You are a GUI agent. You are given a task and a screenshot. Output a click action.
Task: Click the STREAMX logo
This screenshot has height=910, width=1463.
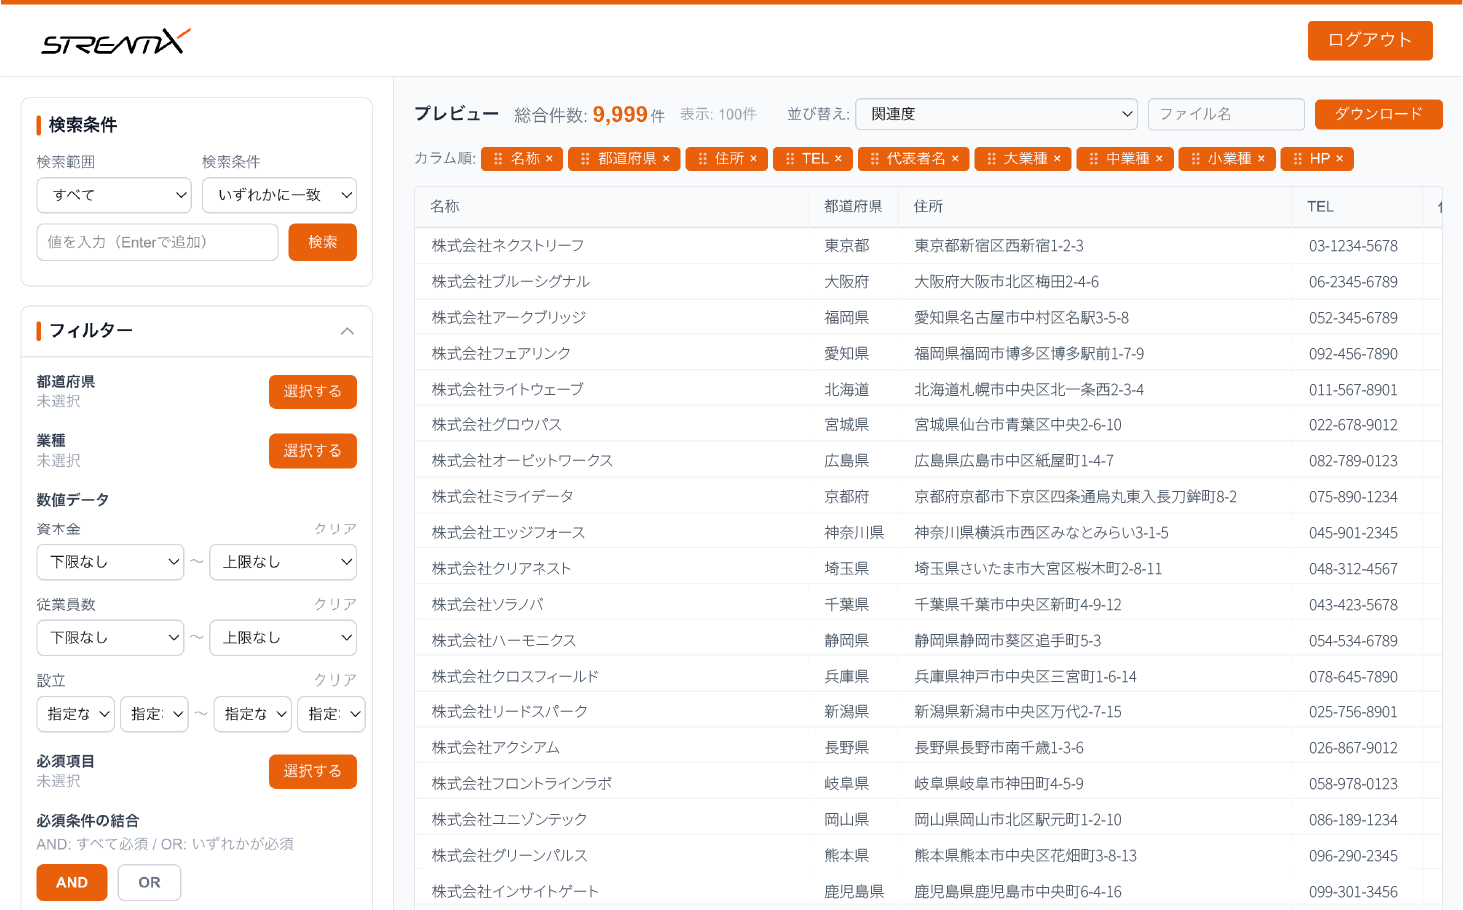pos(115,41)
